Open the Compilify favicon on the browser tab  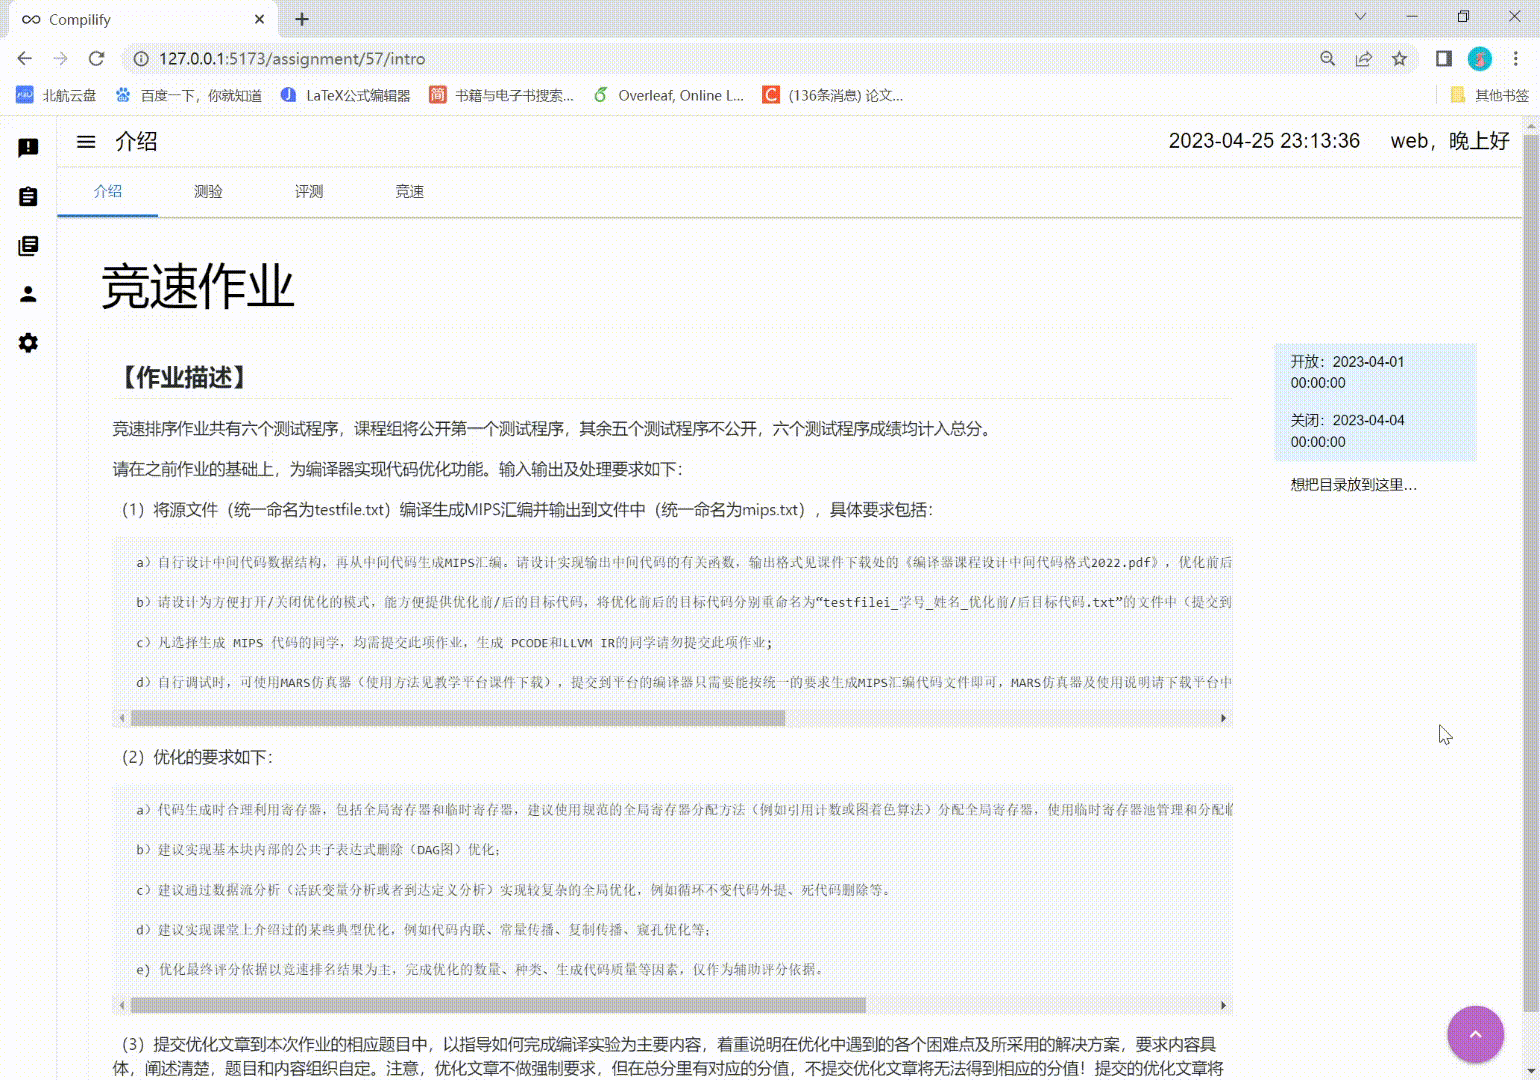28,18
